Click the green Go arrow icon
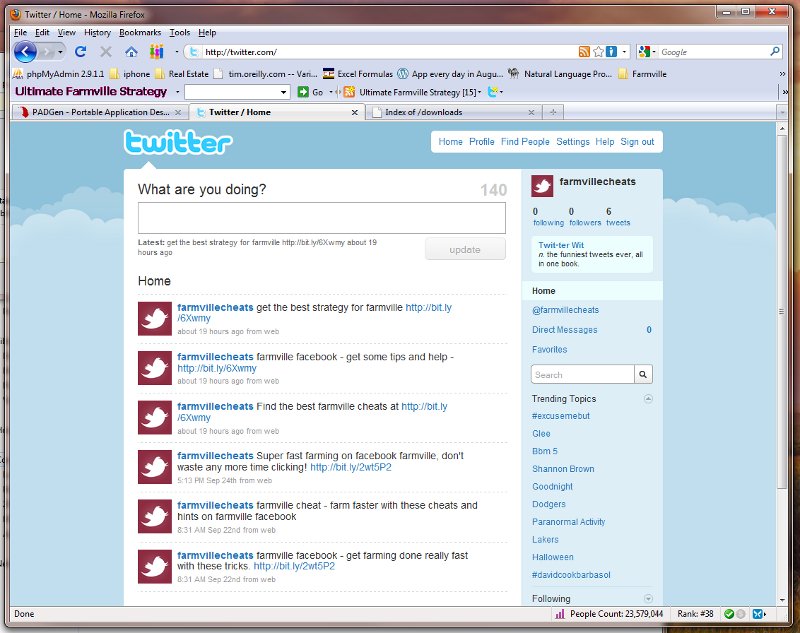800x633 pixels. pyautogui.click(x=303, y=92)
